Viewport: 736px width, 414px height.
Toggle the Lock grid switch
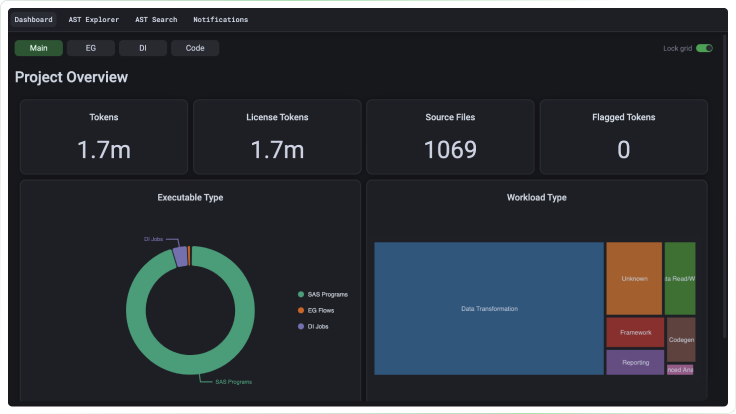click(704, 48)
